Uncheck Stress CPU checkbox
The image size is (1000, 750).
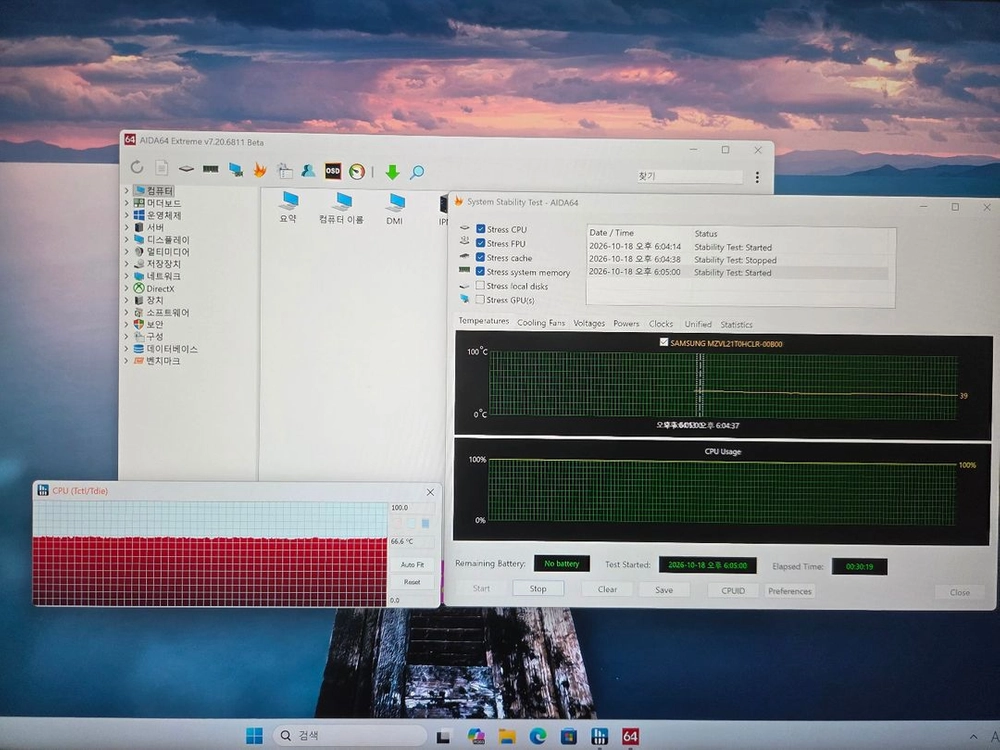click(x=481, y=228)
